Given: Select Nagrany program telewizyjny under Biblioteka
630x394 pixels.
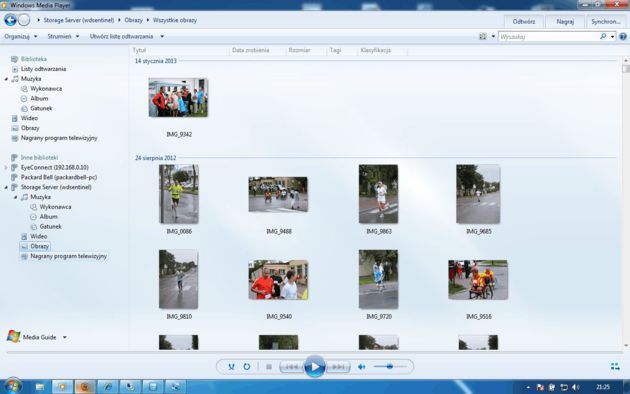Looking at the screenshot, I should coord(59,138).
